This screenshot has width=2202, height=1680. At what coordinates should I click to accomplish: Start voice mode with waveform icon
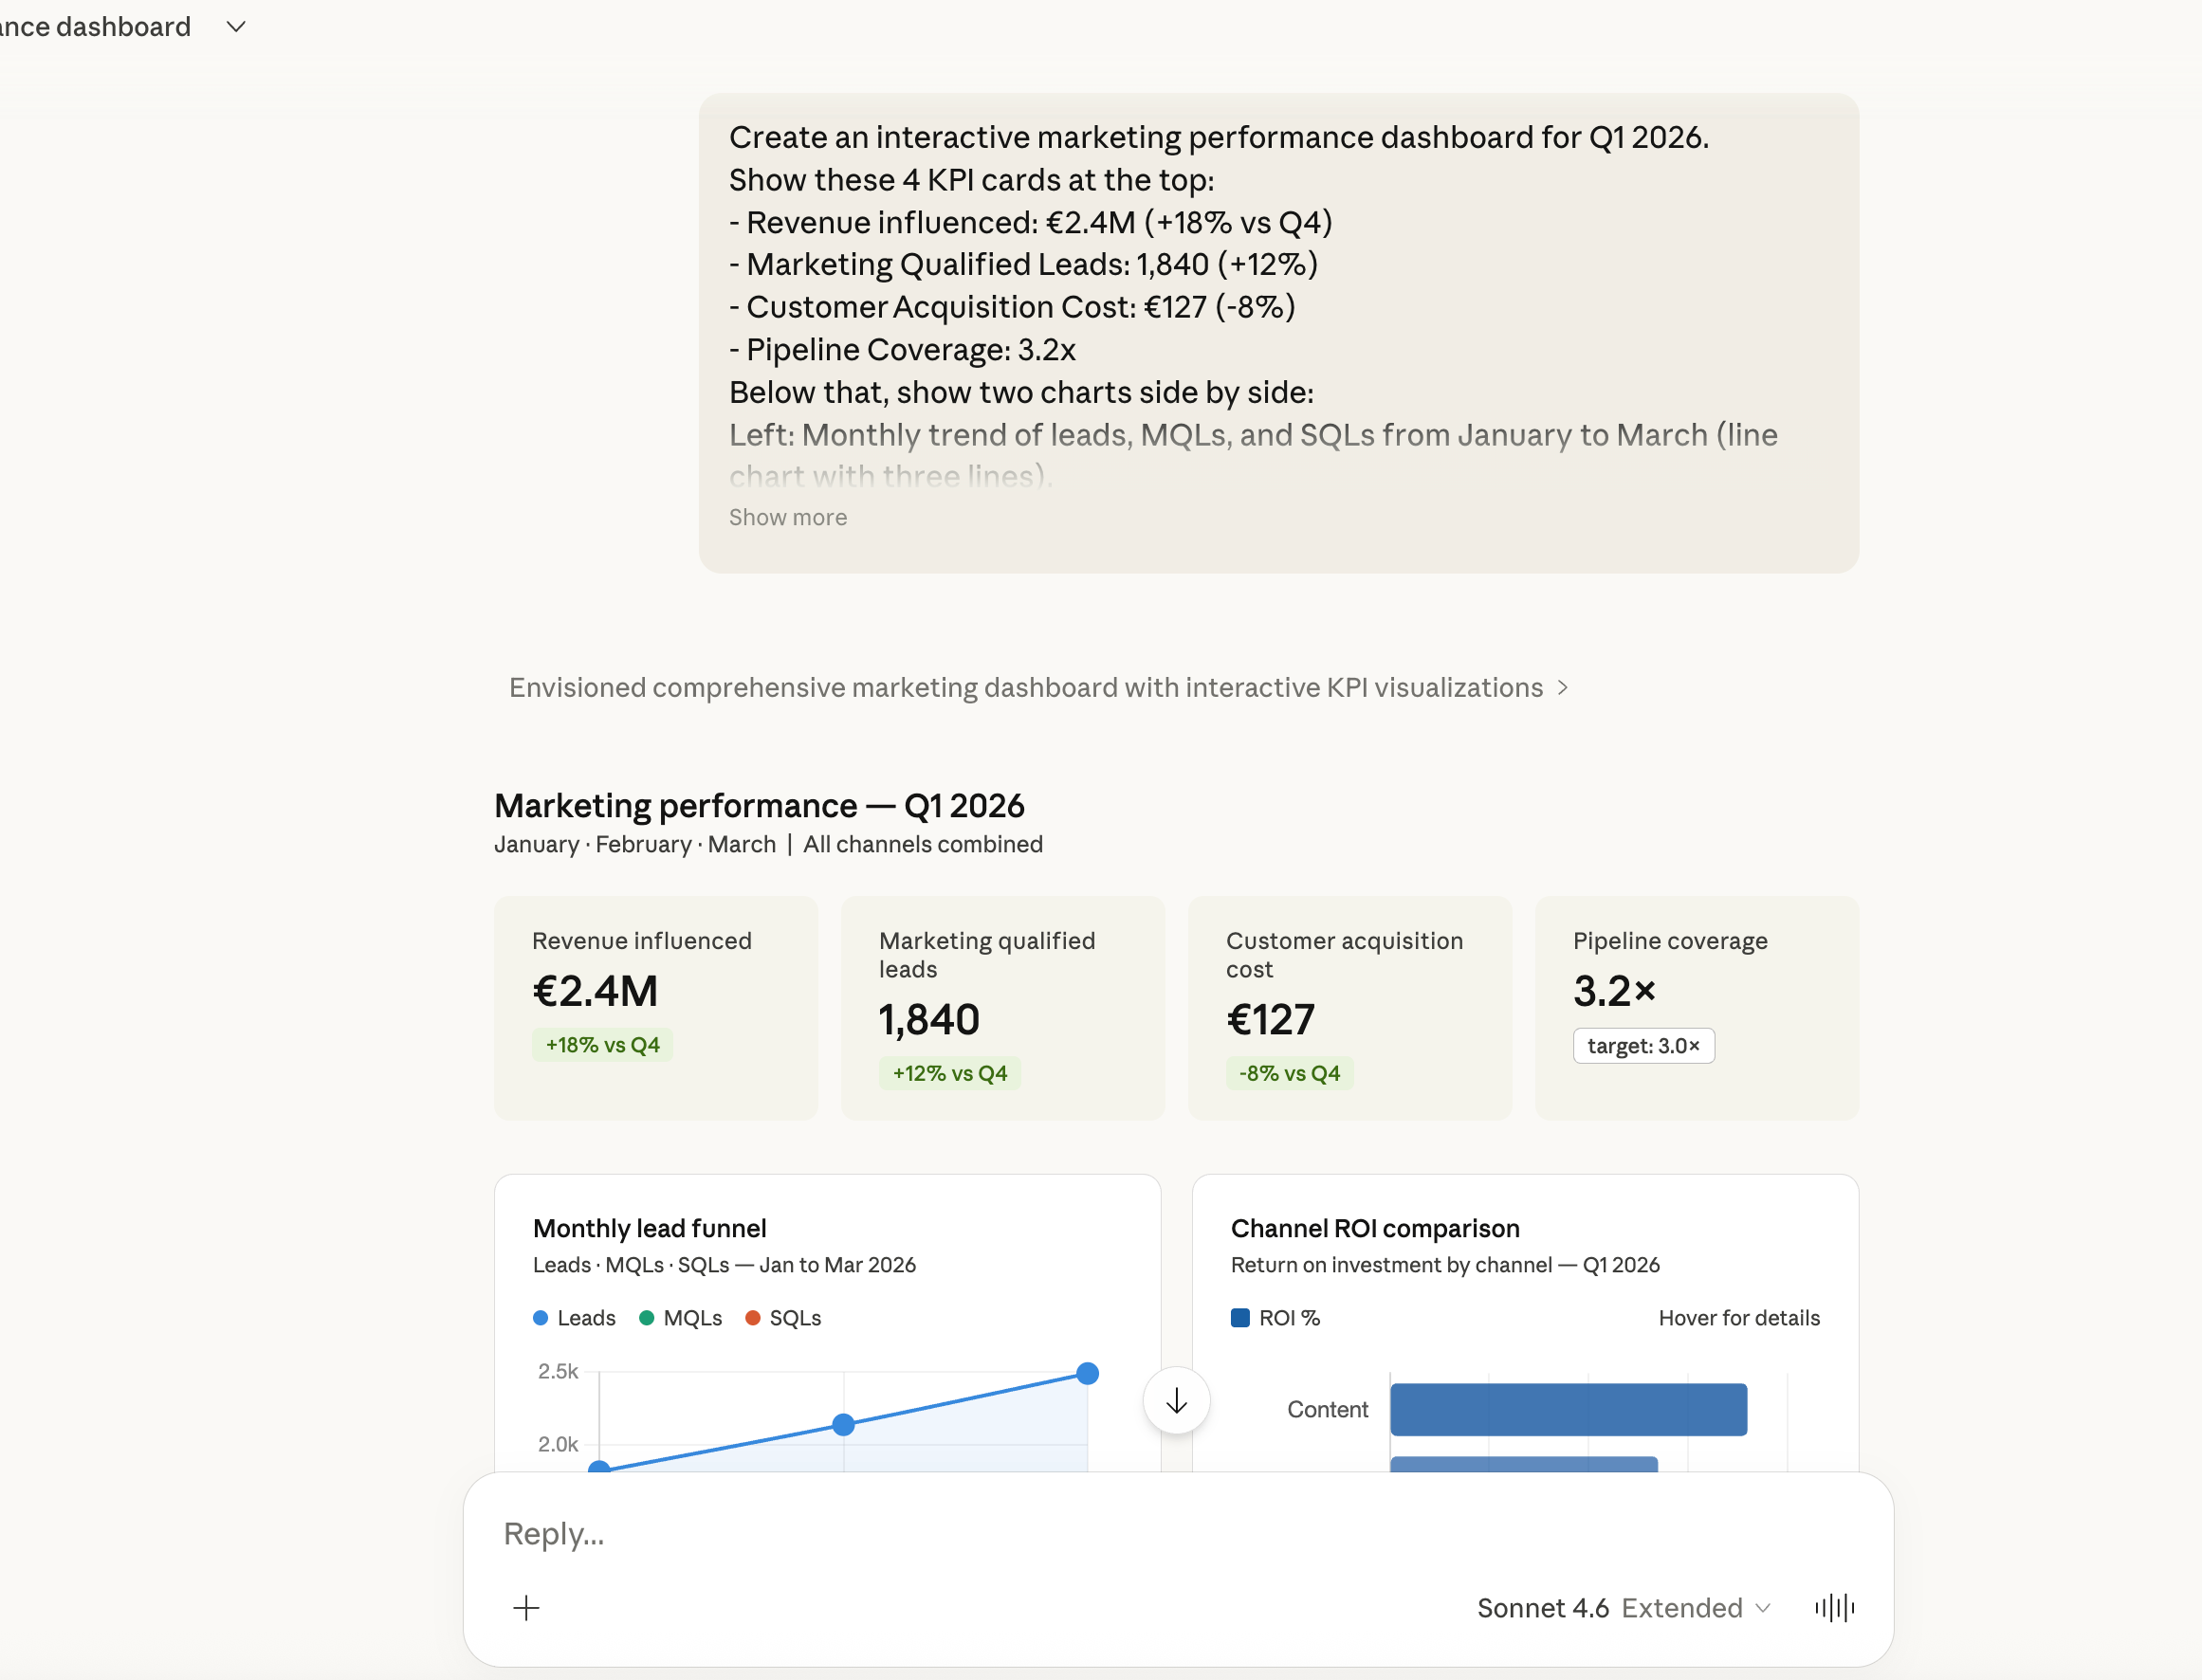click(x=1834, y=1607)
